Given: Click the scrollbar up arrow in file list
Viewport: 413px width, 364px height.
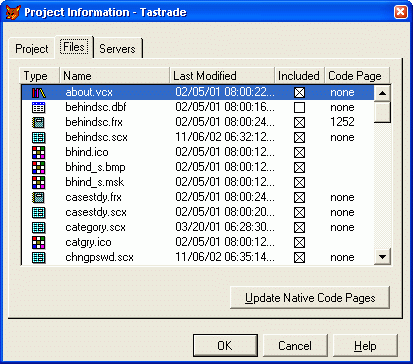Looking at the screenshot, I should [382, 93].
